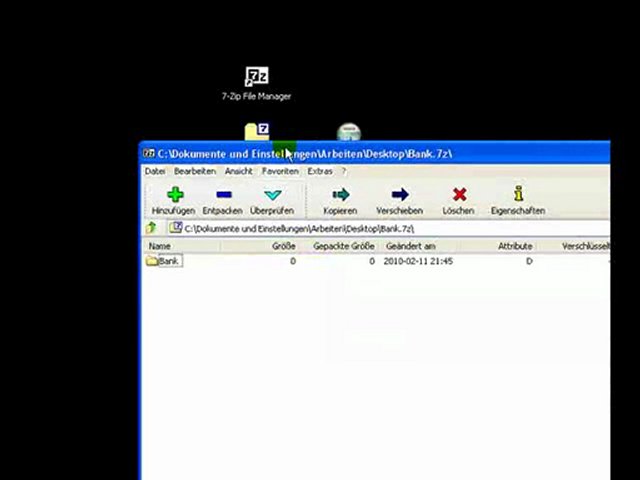
Task: Click the Hinzufügen (add) green plus icon
Action: click(174, 195)
